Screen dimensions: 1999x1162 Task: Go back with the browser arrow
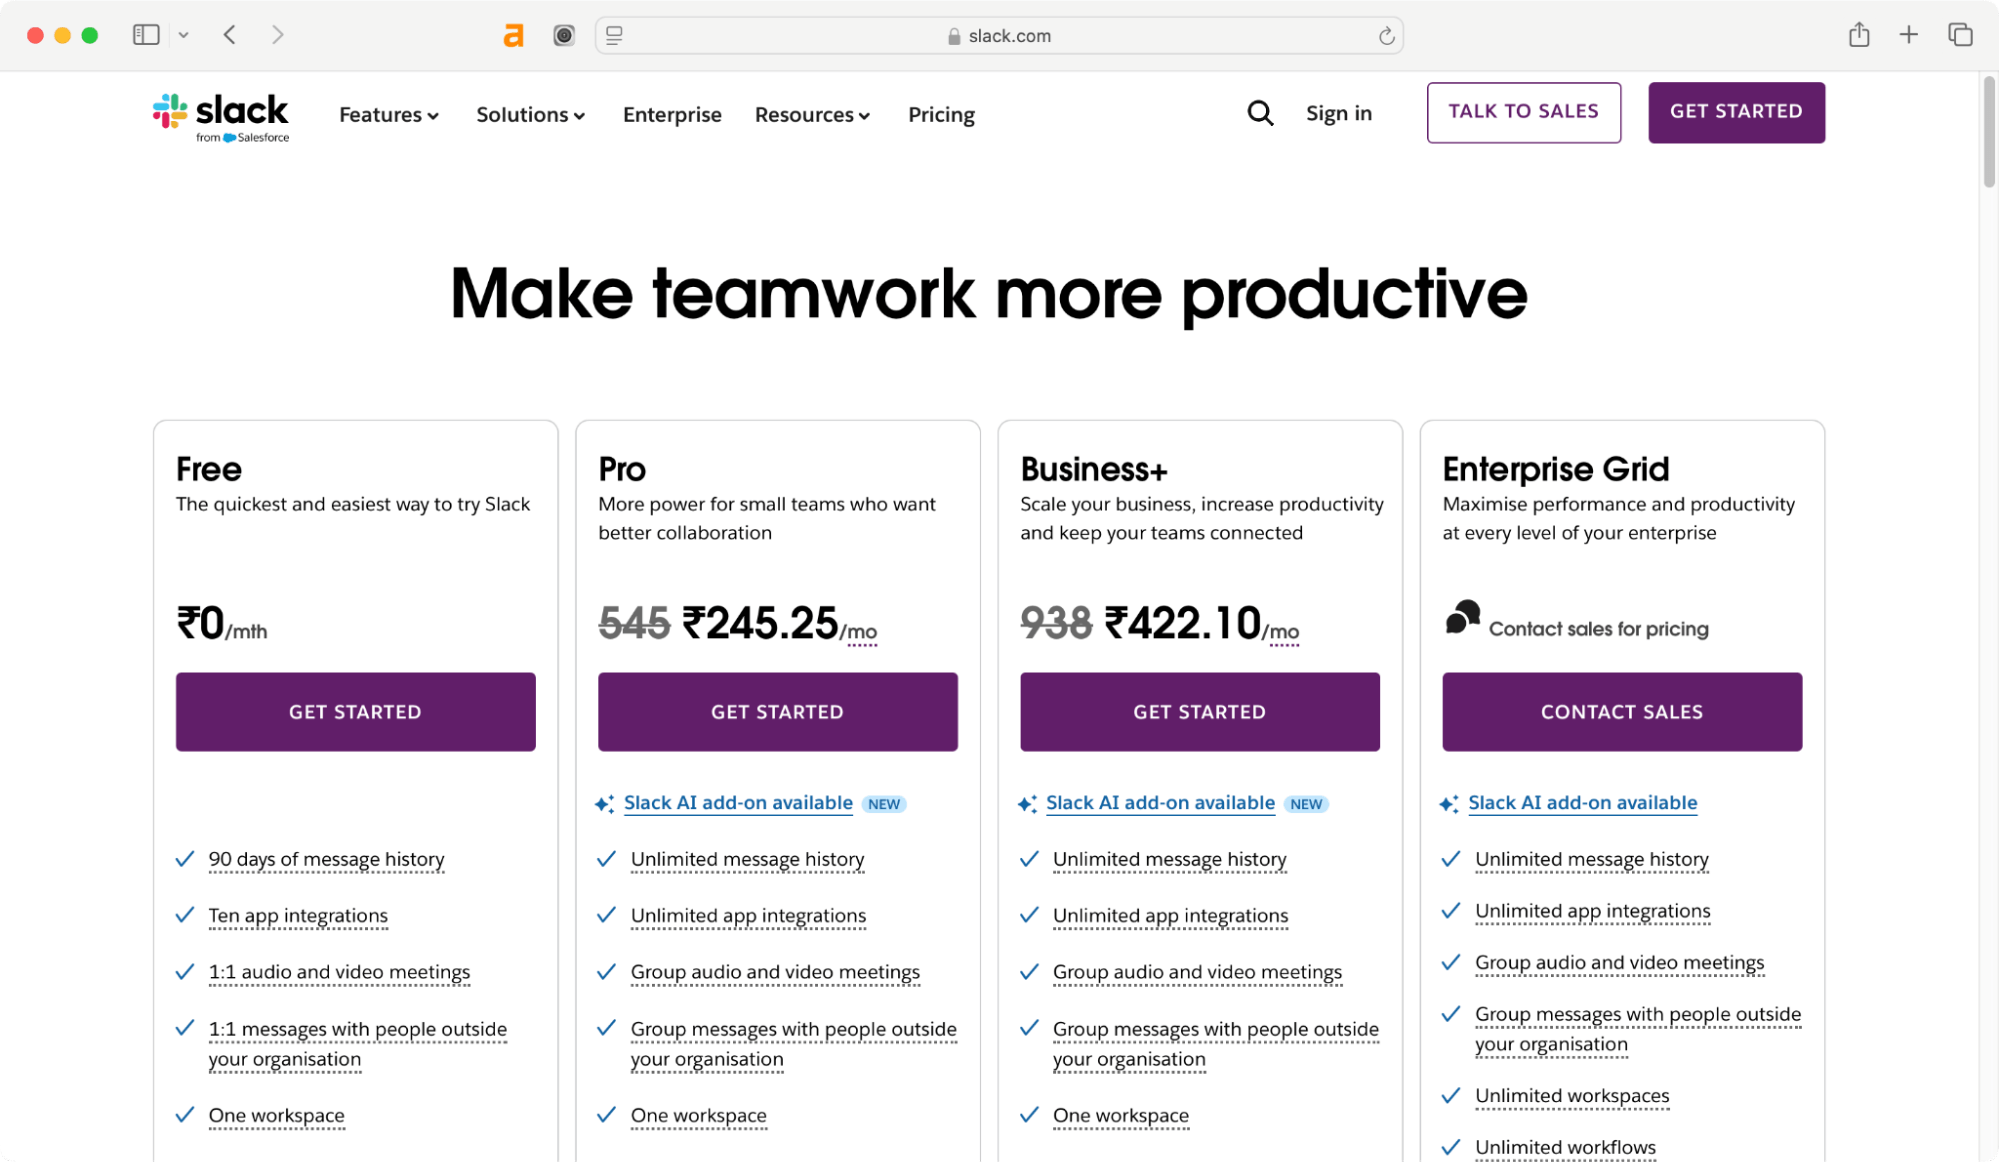pos(230,35)
